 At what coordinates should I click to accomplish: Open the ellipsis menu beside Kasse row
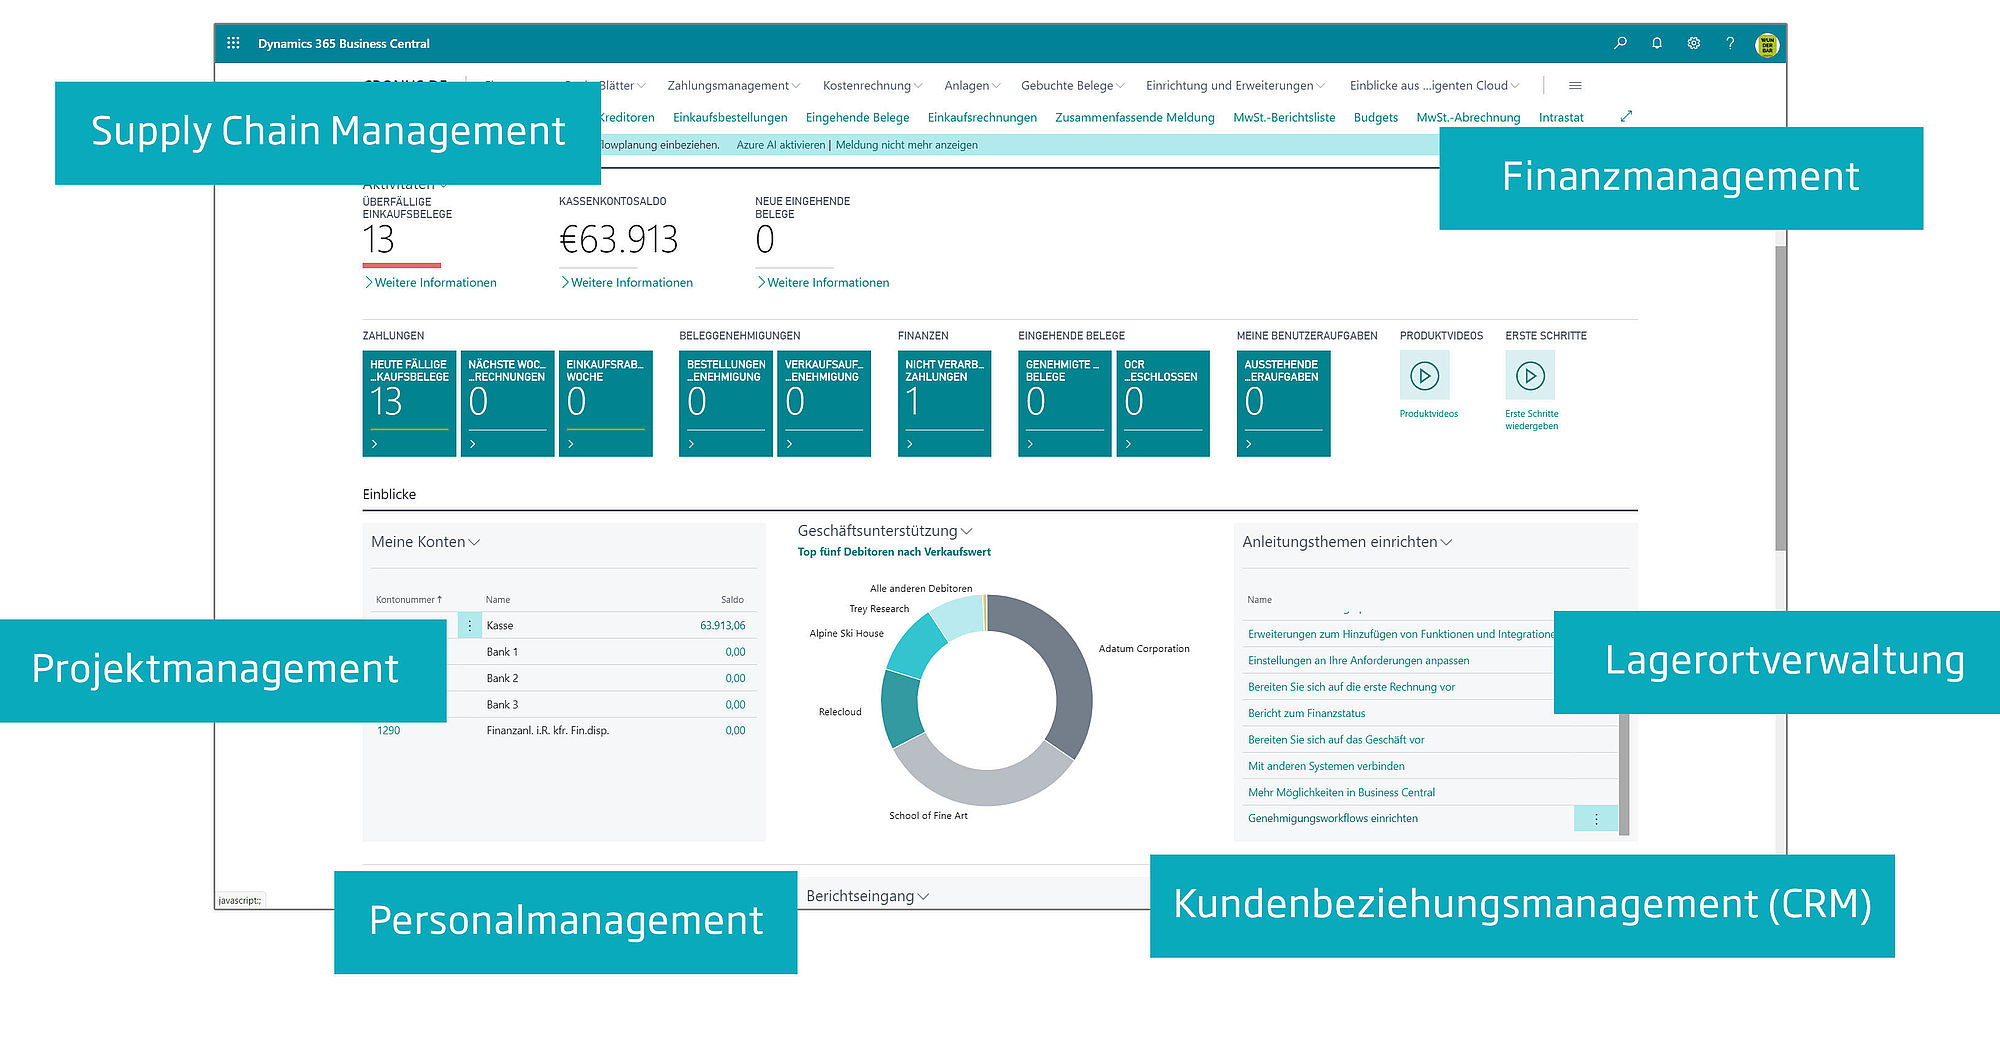tap(469, 625)
